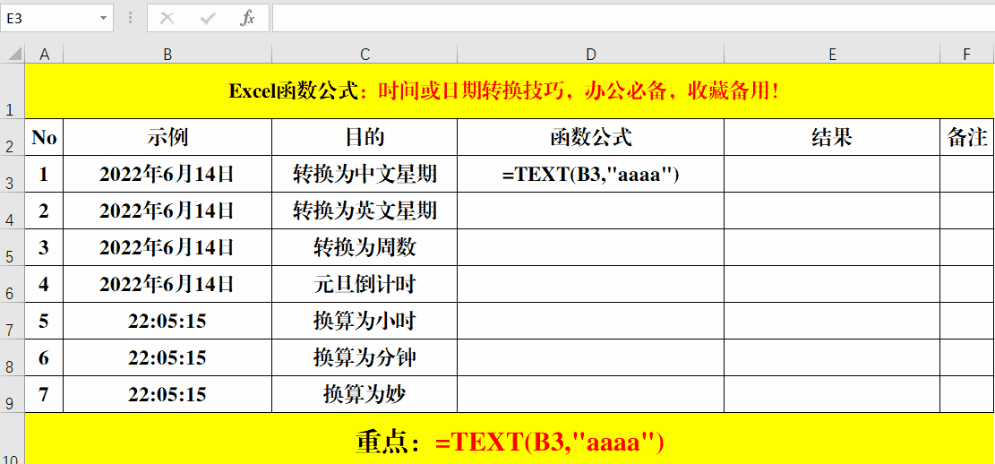Screen dimensions: 995x464
Task: Click the No cell containing 6
Action: 44,357
